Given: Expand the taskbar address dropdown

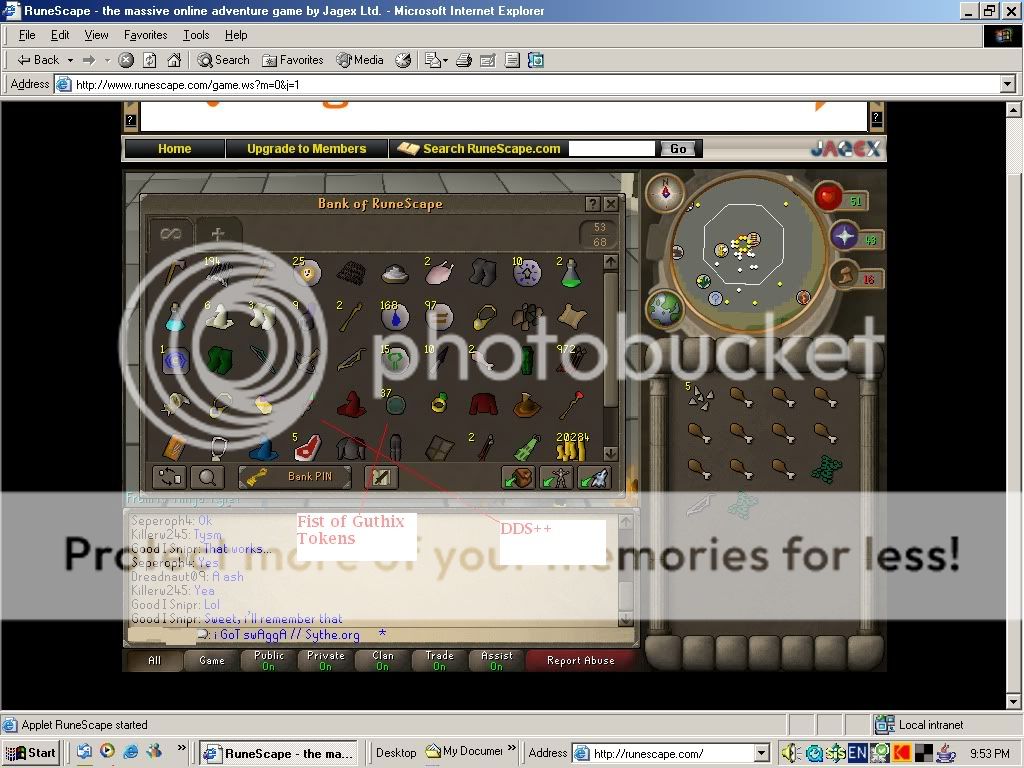Looking at the screenshot, I should 761,754.
